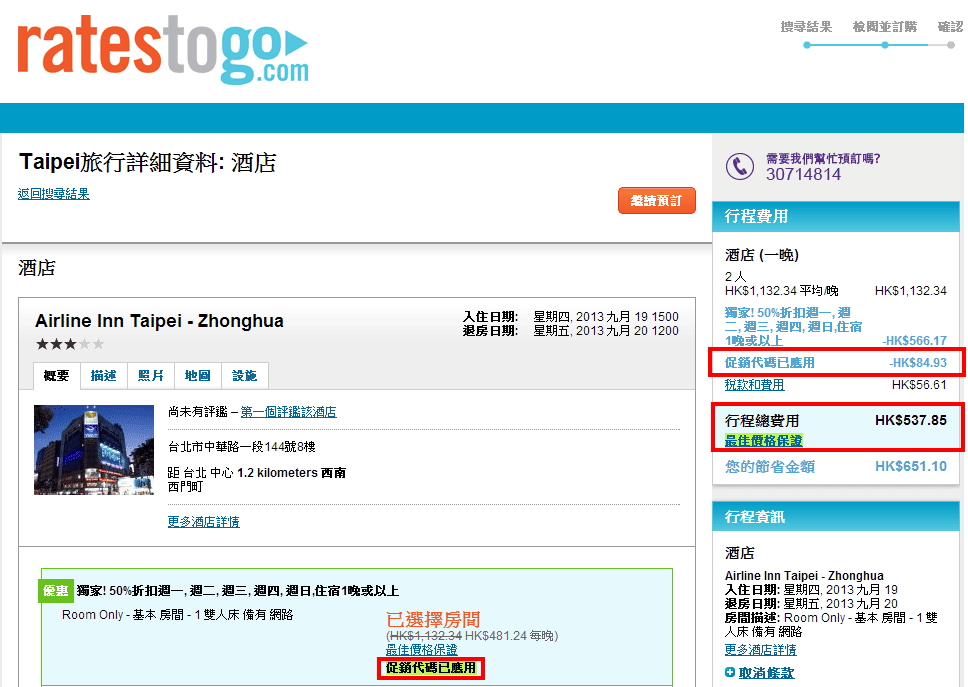Image resolution: width=968 pixels, height=687 pixels.
Task: Click the ratestogo.com logo
Action: tap(163, 48)
